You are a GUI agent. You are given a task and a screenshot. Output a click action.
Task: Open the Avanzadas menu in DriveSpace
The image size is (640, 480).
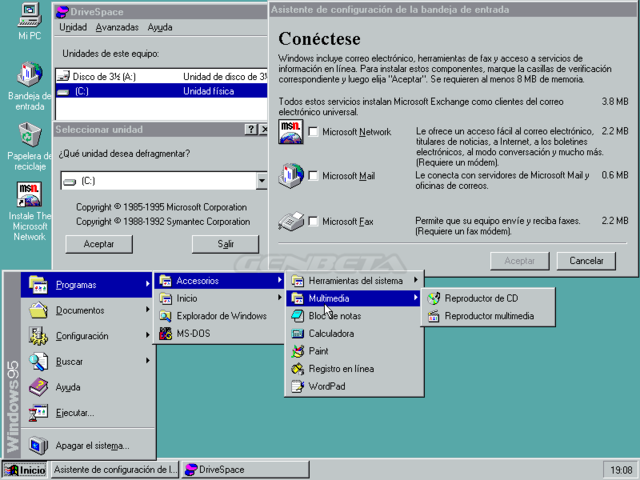pos(117,27)
